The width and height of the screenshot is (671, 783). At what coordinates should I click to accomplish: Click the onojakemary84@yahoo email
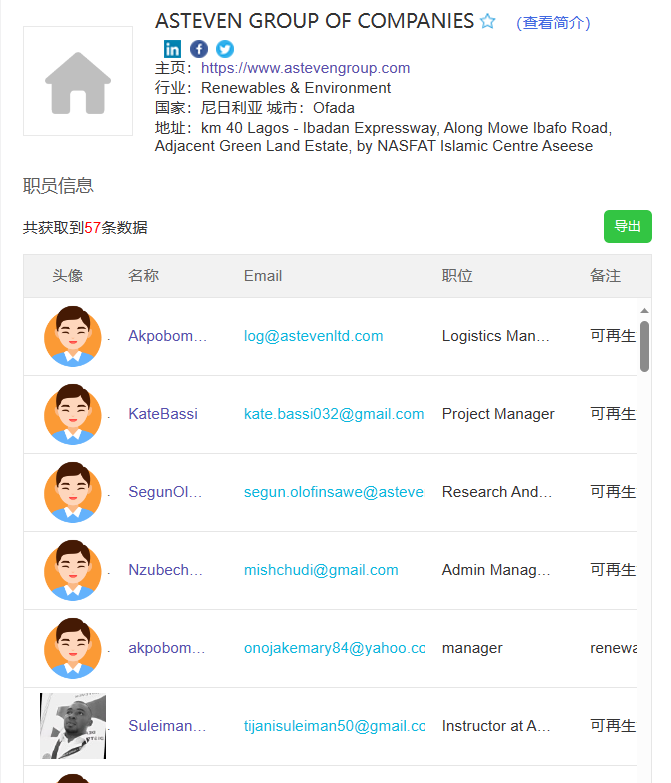pos(335,648)
